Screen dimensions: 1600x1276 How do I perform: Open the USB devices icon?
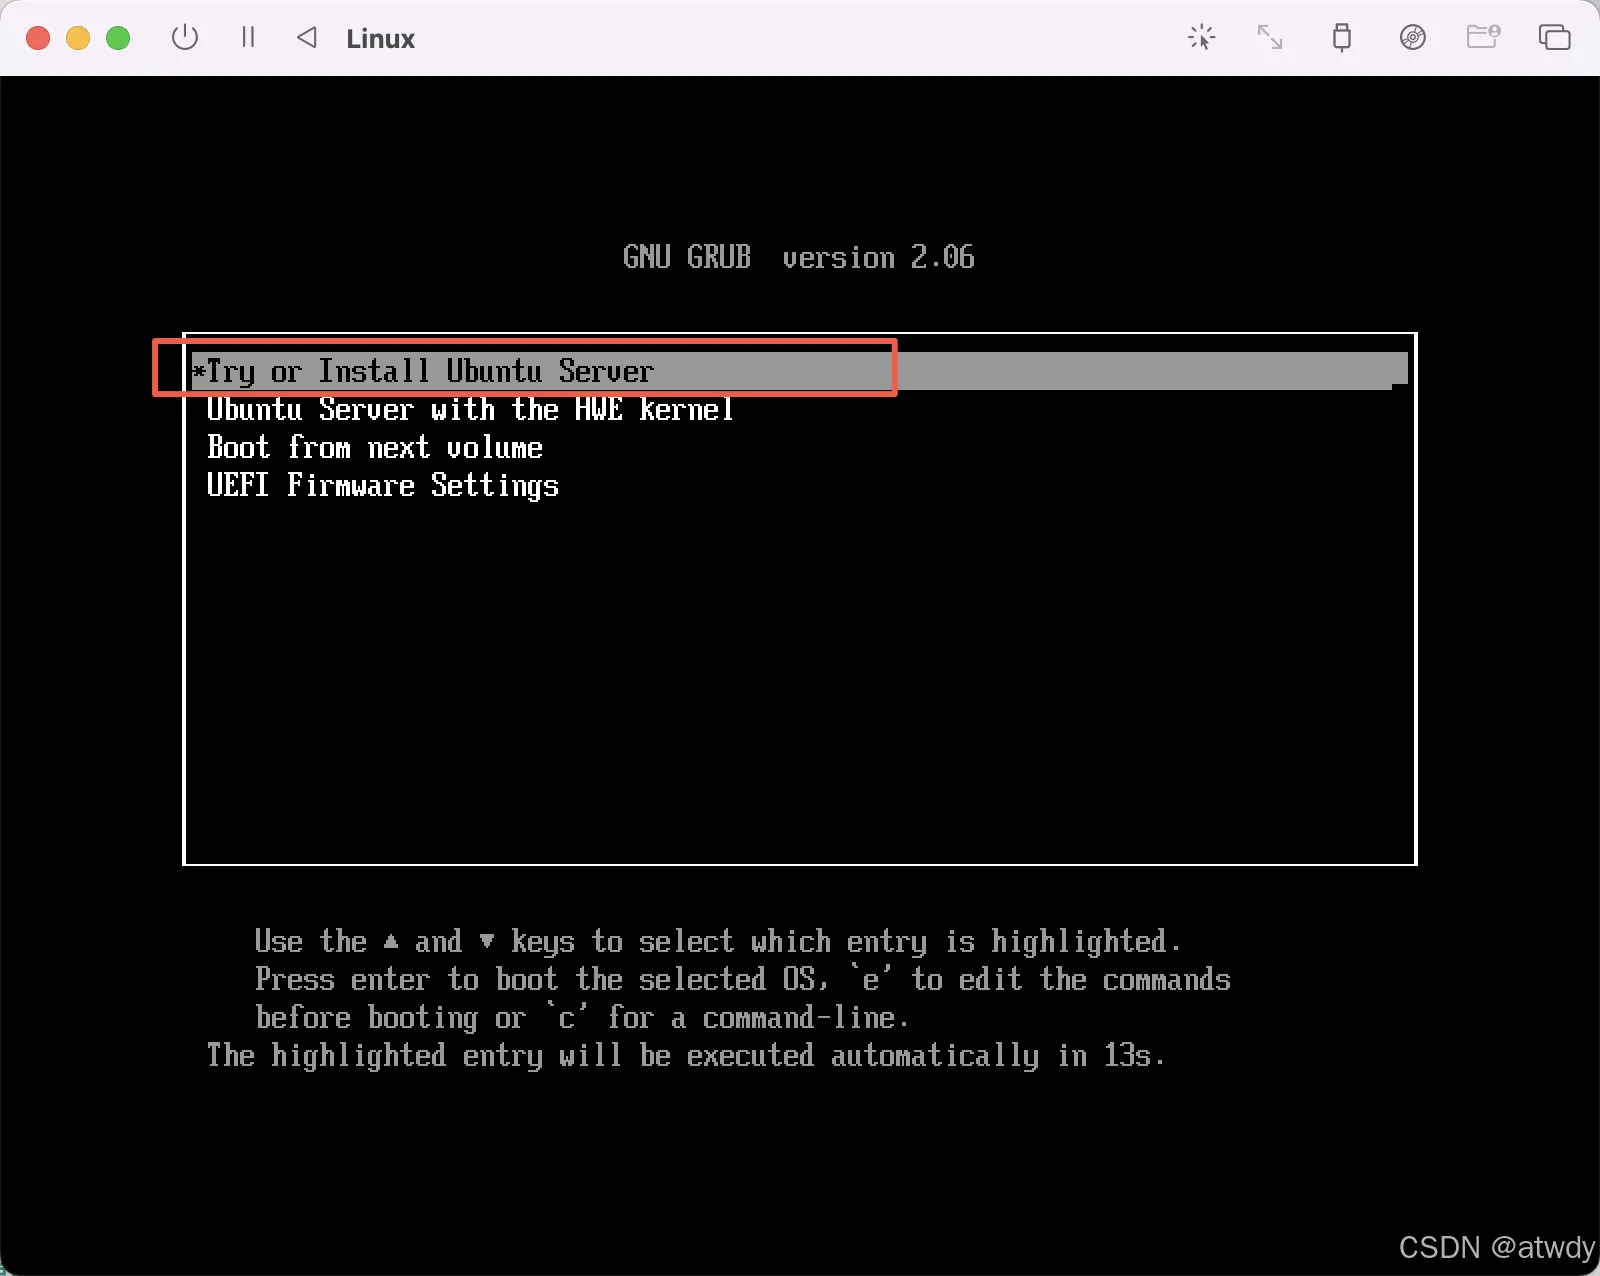click(x=1342, y=38)
